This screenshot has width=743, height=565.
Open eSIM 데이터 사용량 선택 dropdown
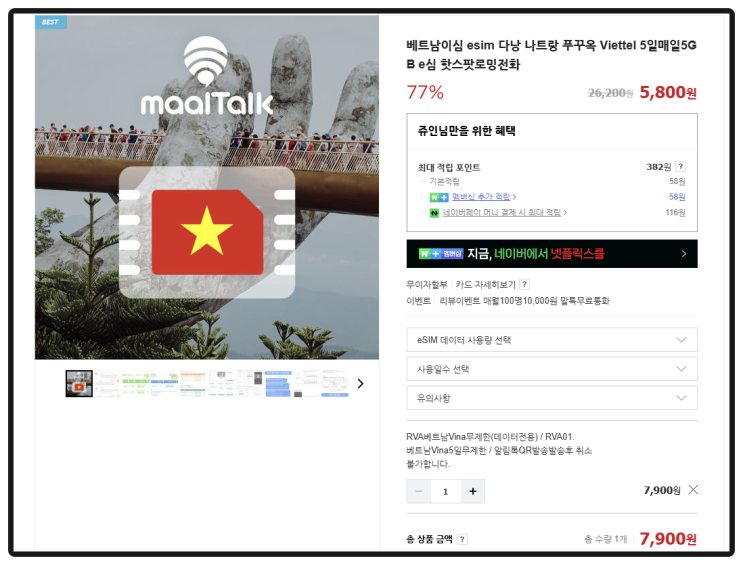(x=552, y=340)
